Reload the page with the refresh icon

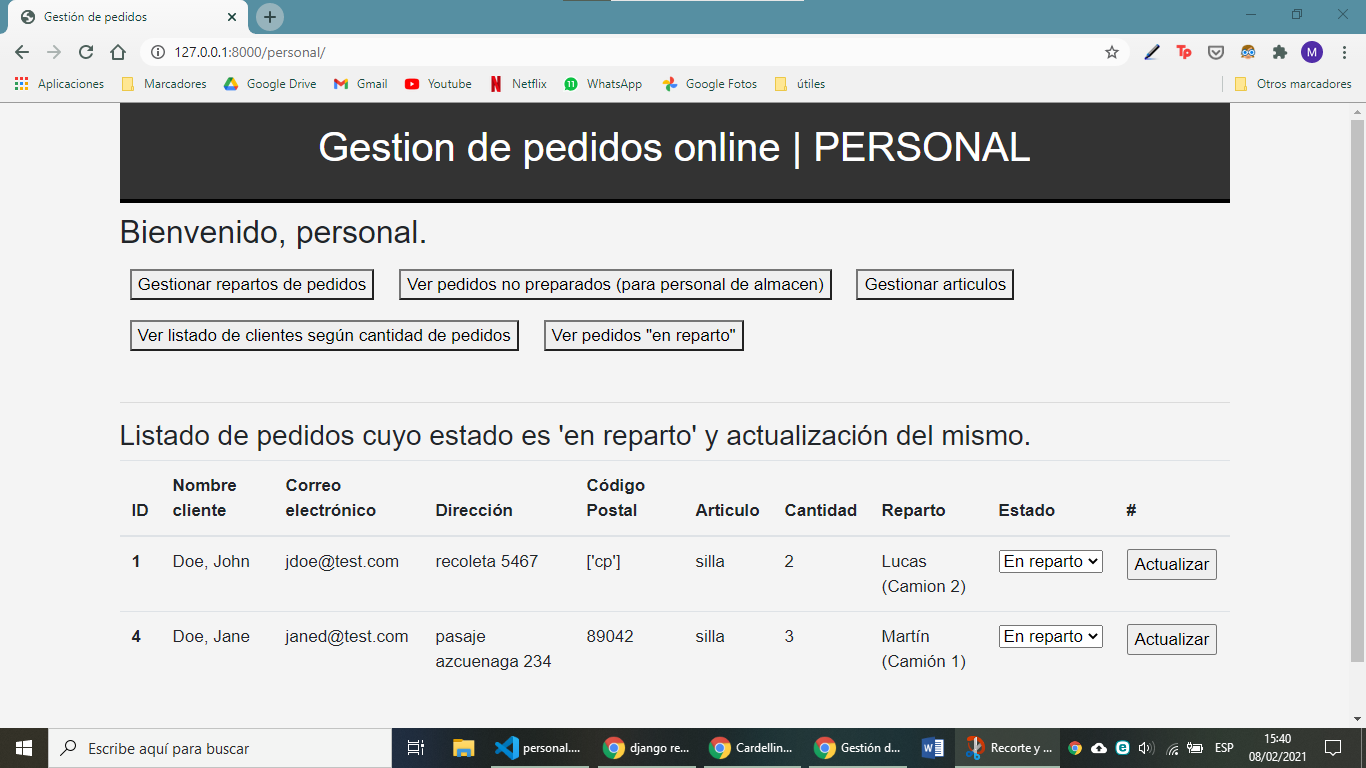tap(86, 52)
